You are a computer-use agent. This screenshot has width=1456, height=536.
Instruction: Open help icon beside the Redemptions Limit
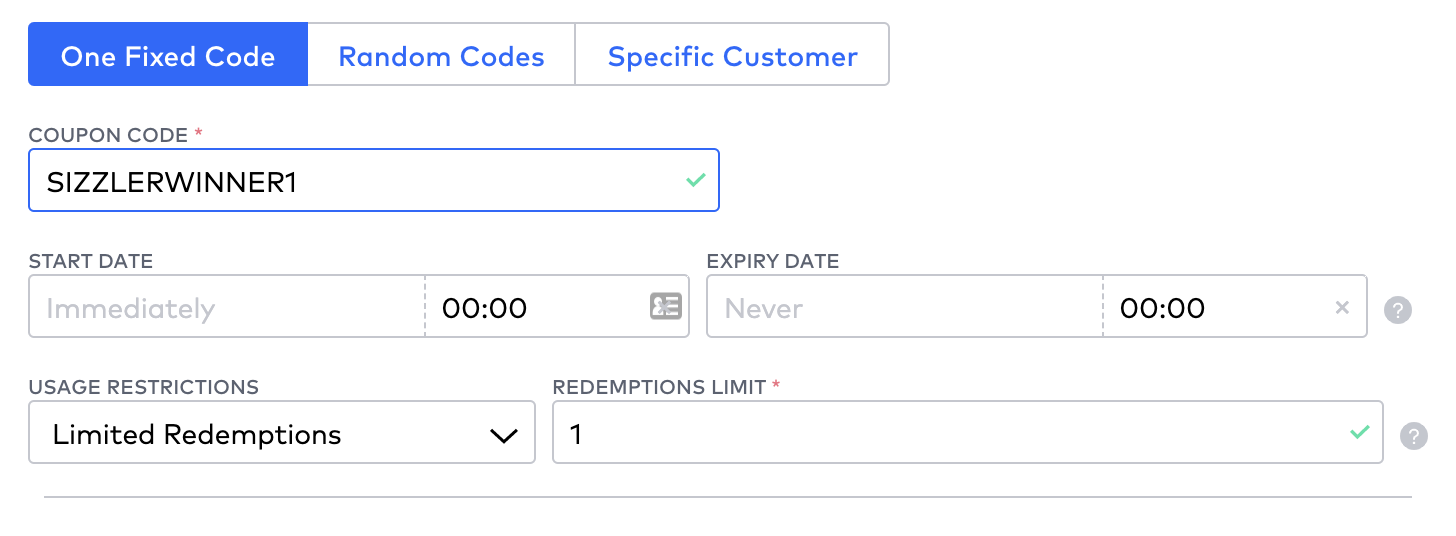pos(1413,436)
